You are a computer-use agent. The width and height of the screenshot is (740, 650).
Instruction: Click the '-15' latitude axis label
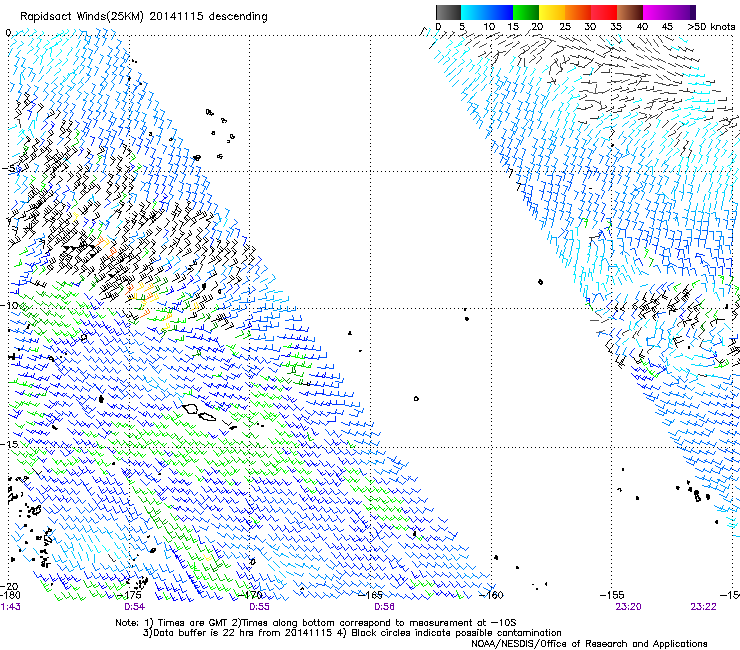[x=9, y=444]
